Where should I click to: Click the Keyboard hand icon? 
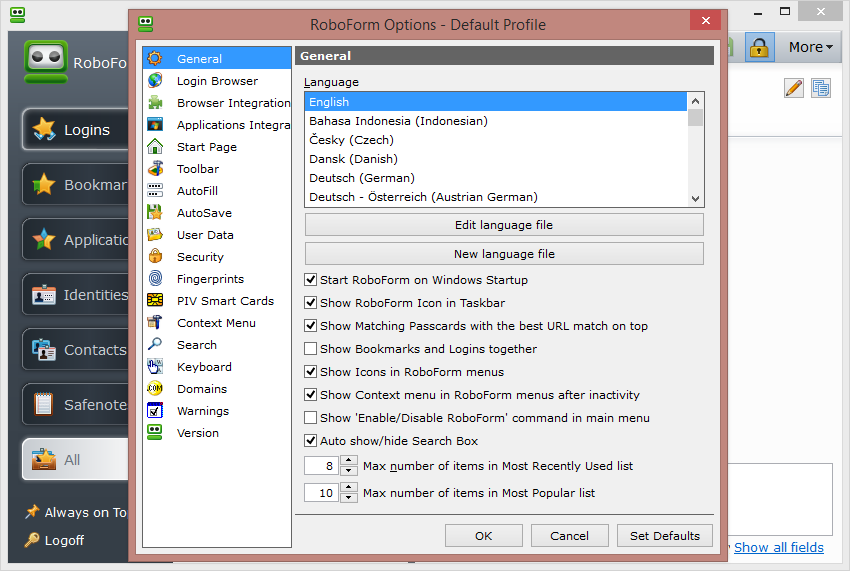155,367
